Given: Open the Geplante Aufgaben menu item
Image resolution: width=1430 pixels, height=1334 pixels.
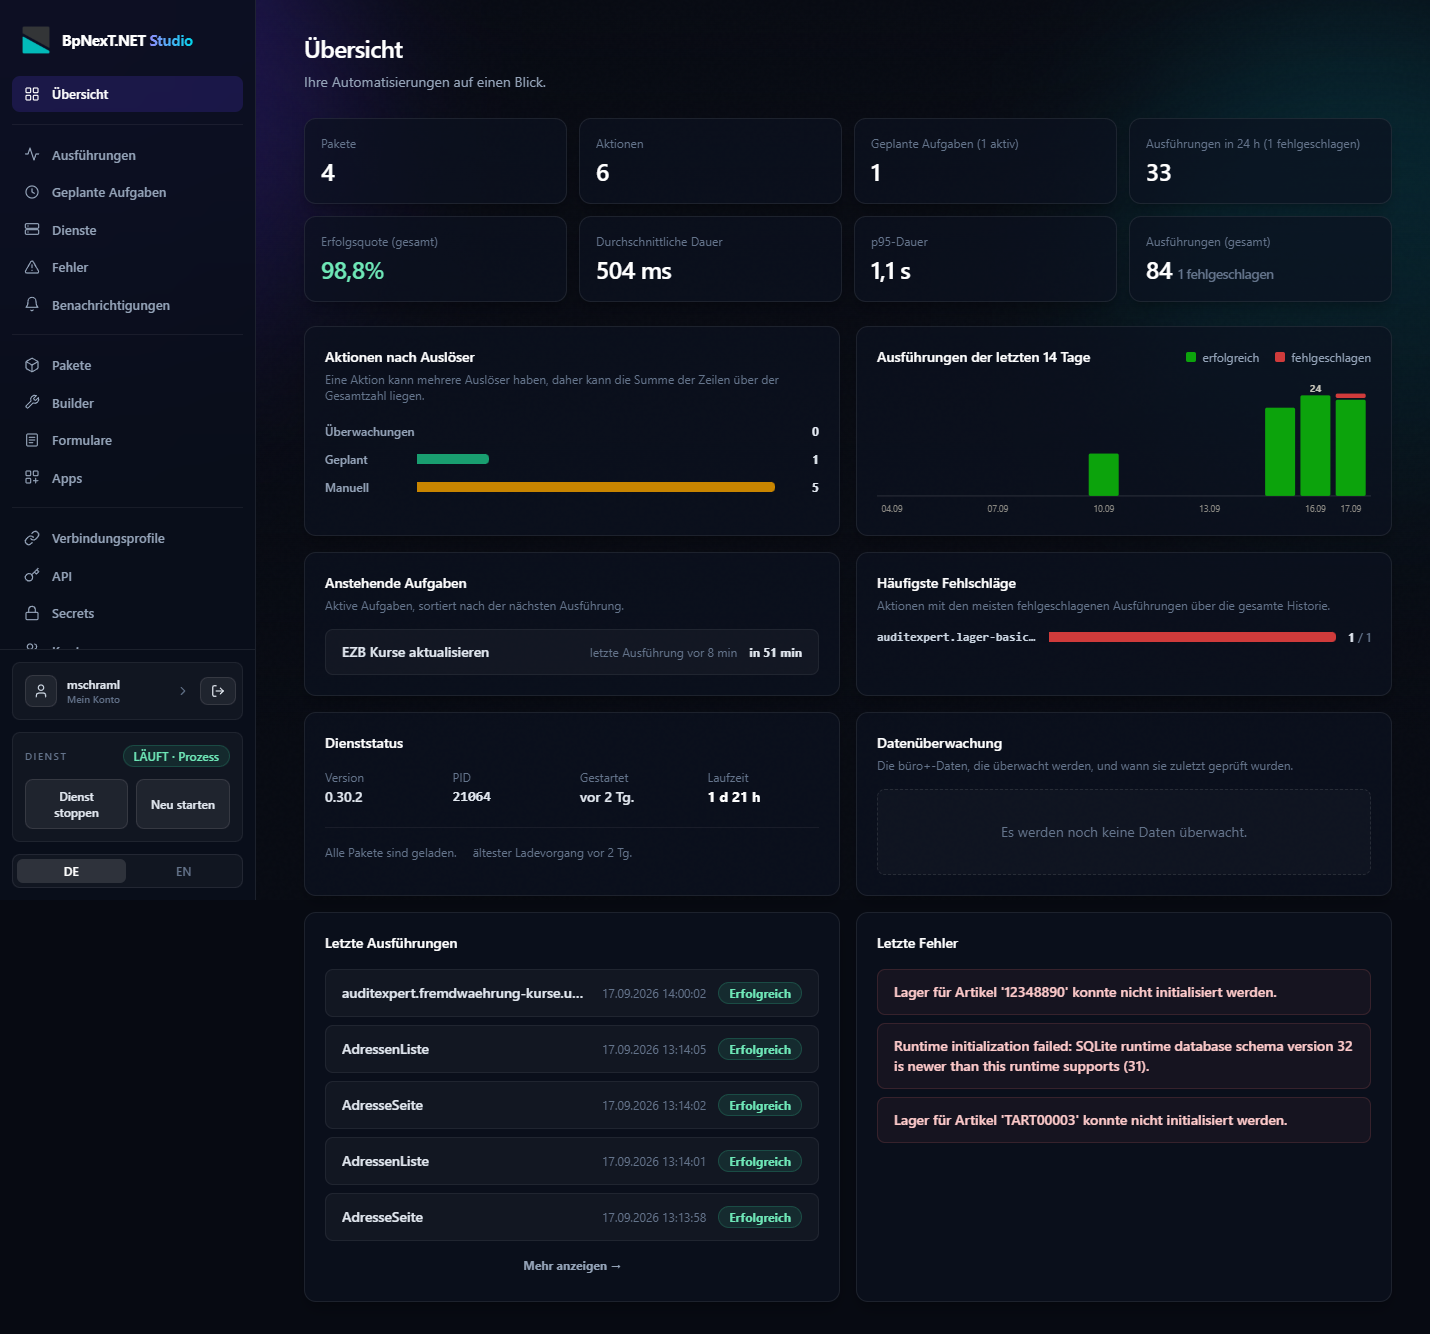Looking at the screenshot, I should click(x=127, y=192).
